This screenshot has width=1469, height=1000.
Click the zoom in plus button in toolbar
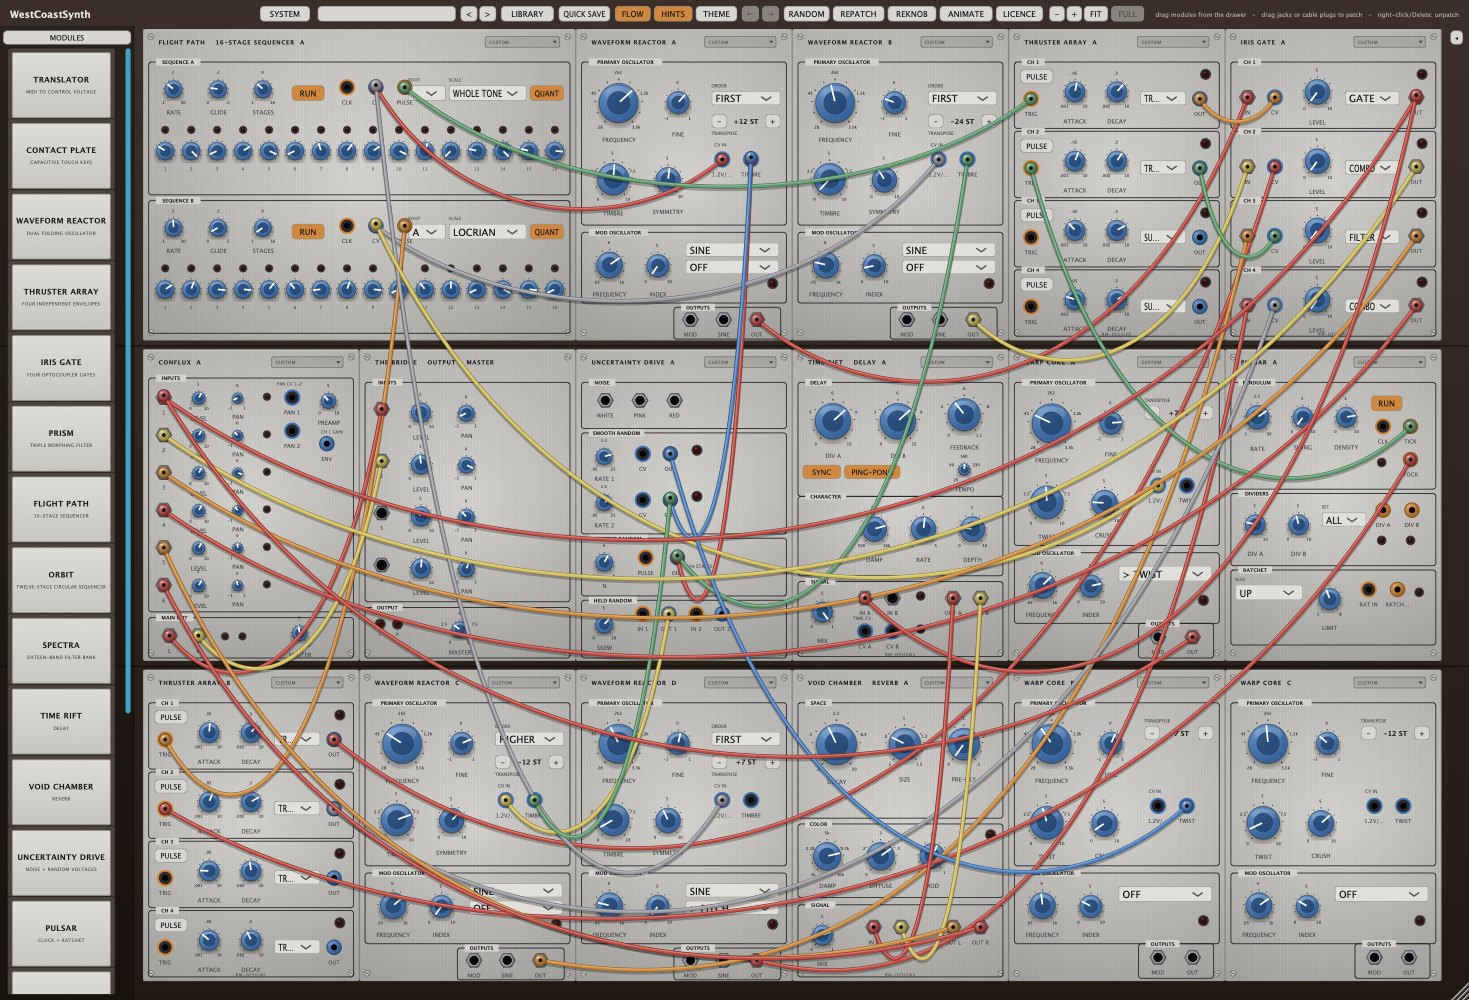point(1074,14)
